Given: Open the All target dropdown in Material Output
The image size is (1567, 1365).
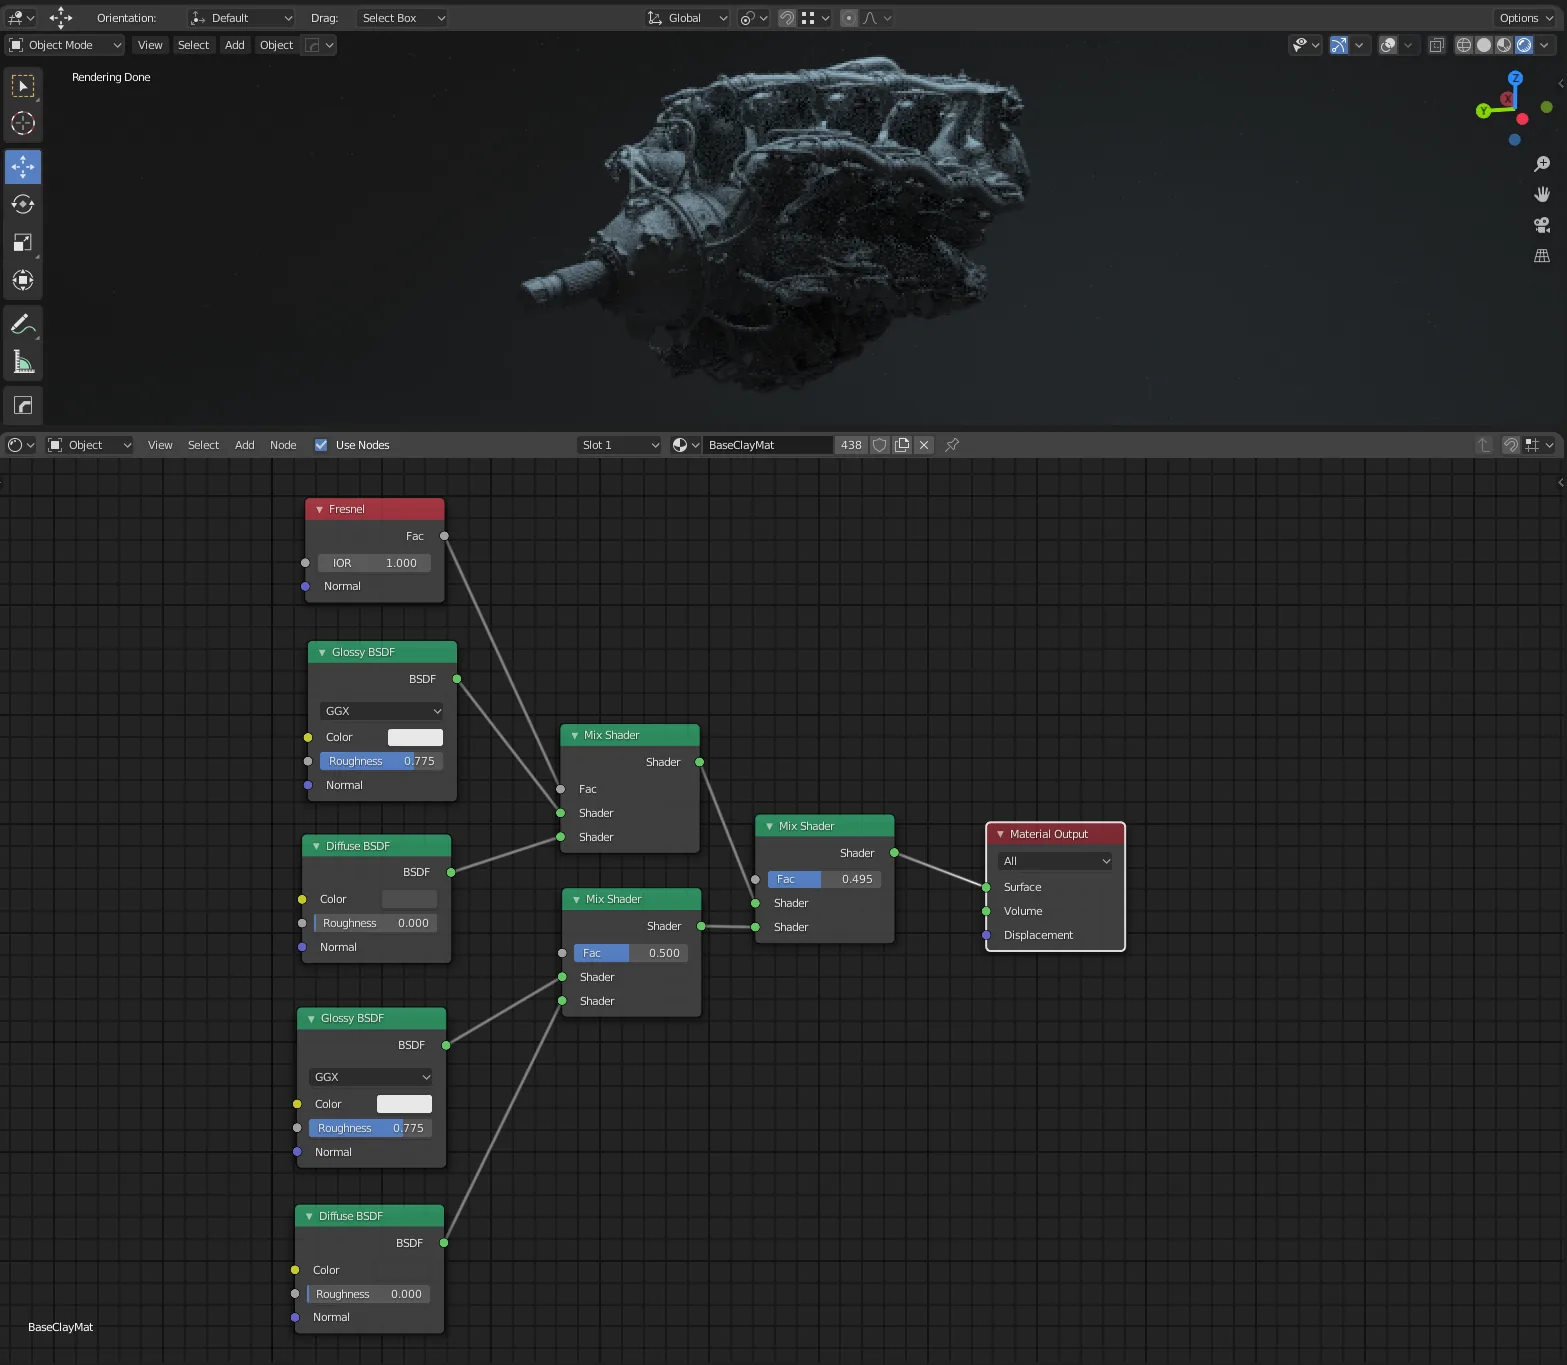Looking at the screenshot, I should point(1055,861).
